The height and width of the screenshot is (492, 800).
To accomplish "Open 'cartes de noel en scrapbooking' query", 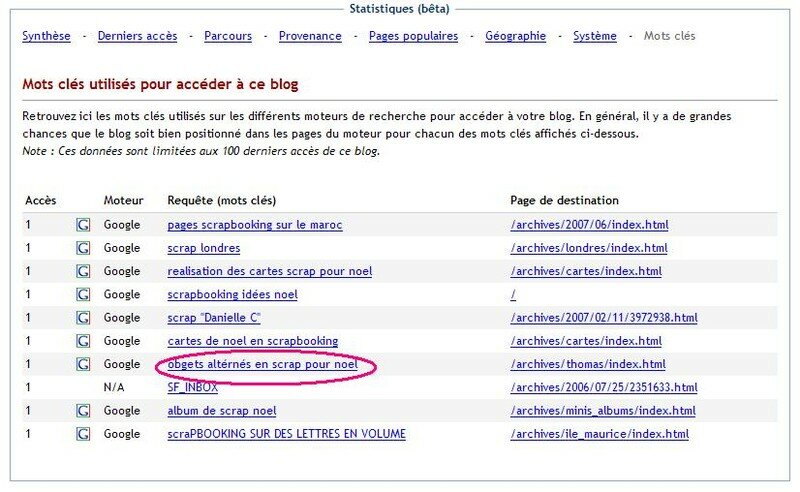I will (253, 341).
